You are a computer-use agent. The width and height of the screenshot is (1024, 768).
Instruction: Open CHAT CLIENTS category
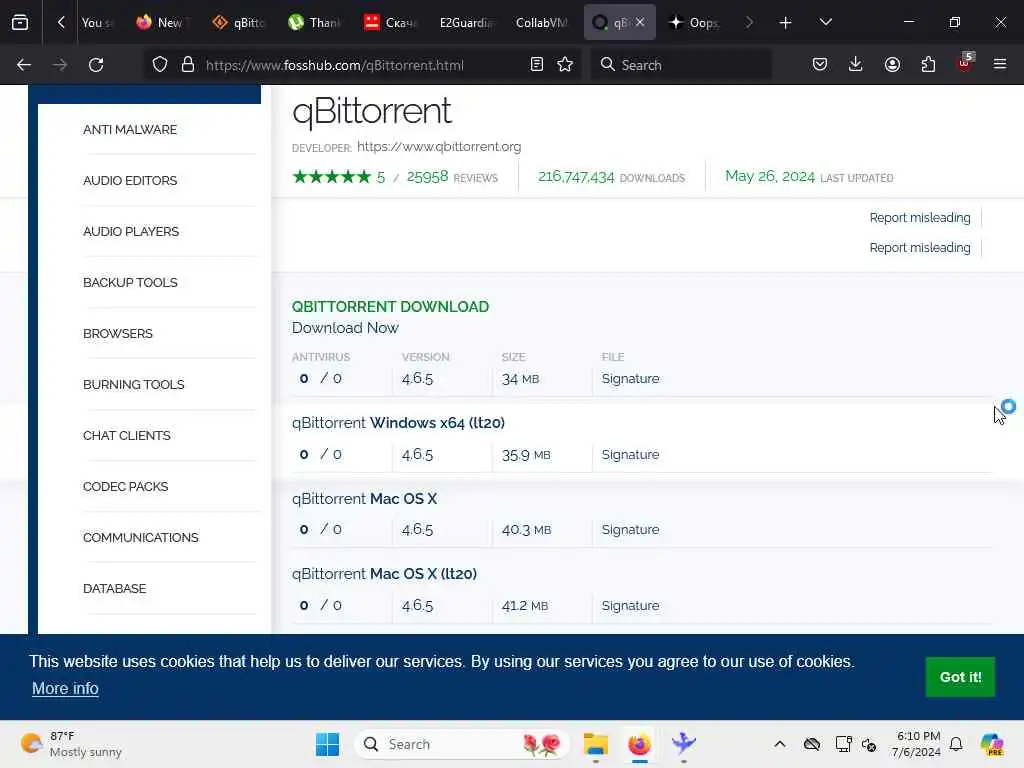click(x=127, y=435)
